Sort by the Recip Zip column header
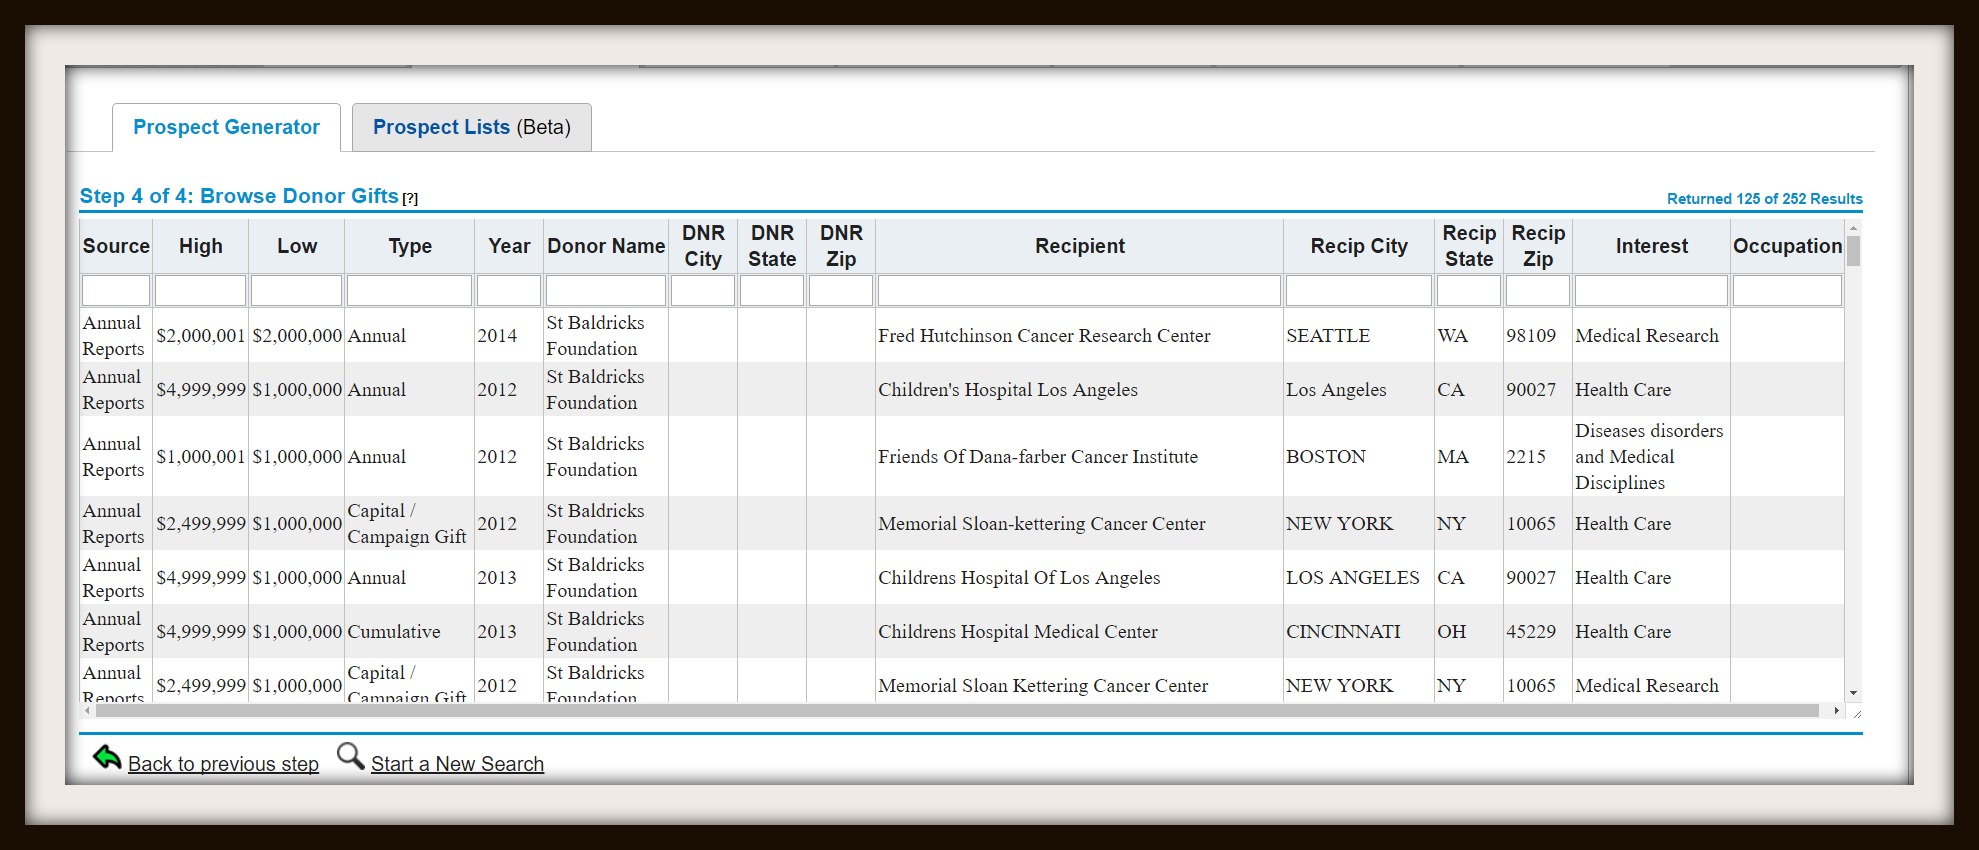 1538,246
